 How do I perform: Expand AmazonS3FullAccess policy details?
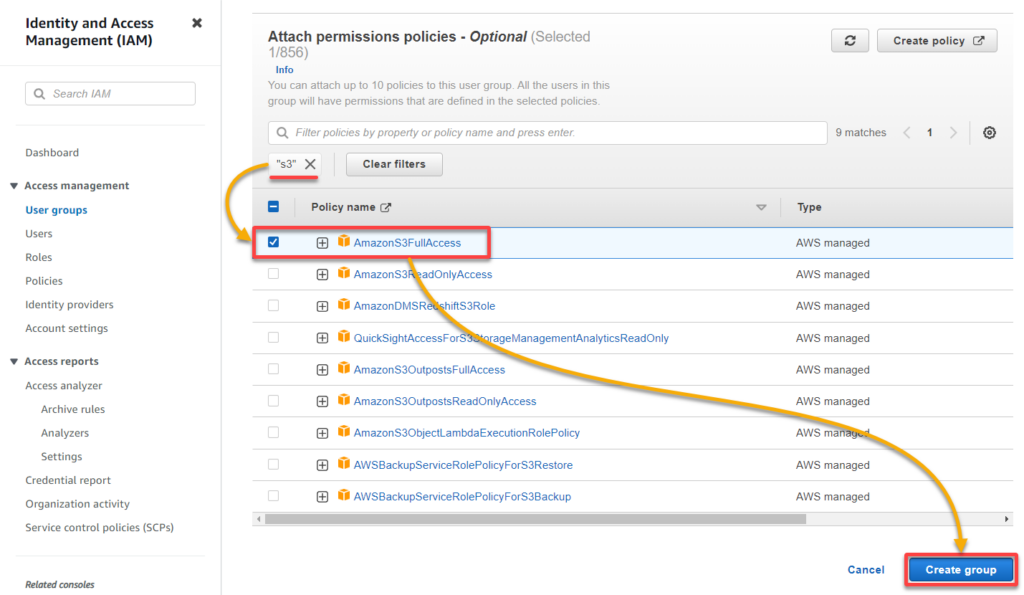pyautogui.click(x=322, y=243)
